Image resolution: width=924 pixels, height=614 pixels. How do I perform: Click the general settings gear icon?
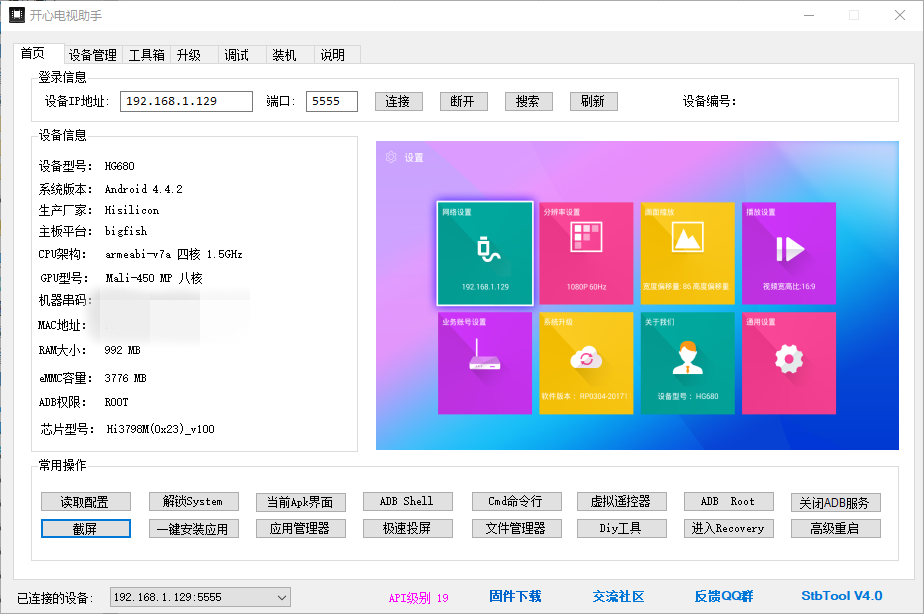tap(788, 359)
